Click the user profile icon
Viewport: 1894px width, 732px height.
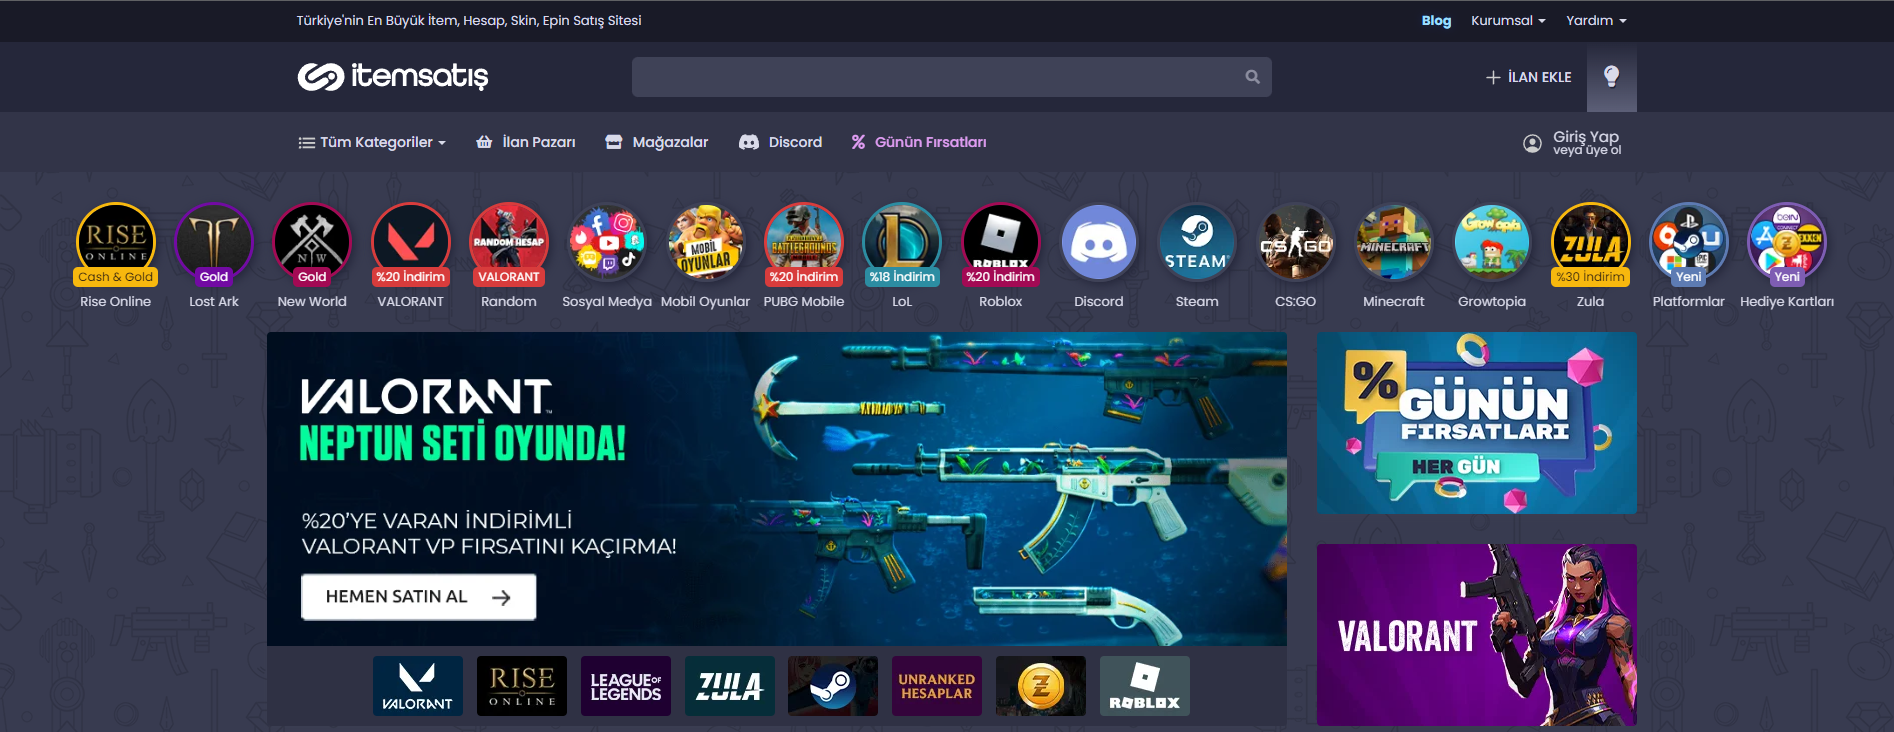click(x=1532, y=143)
